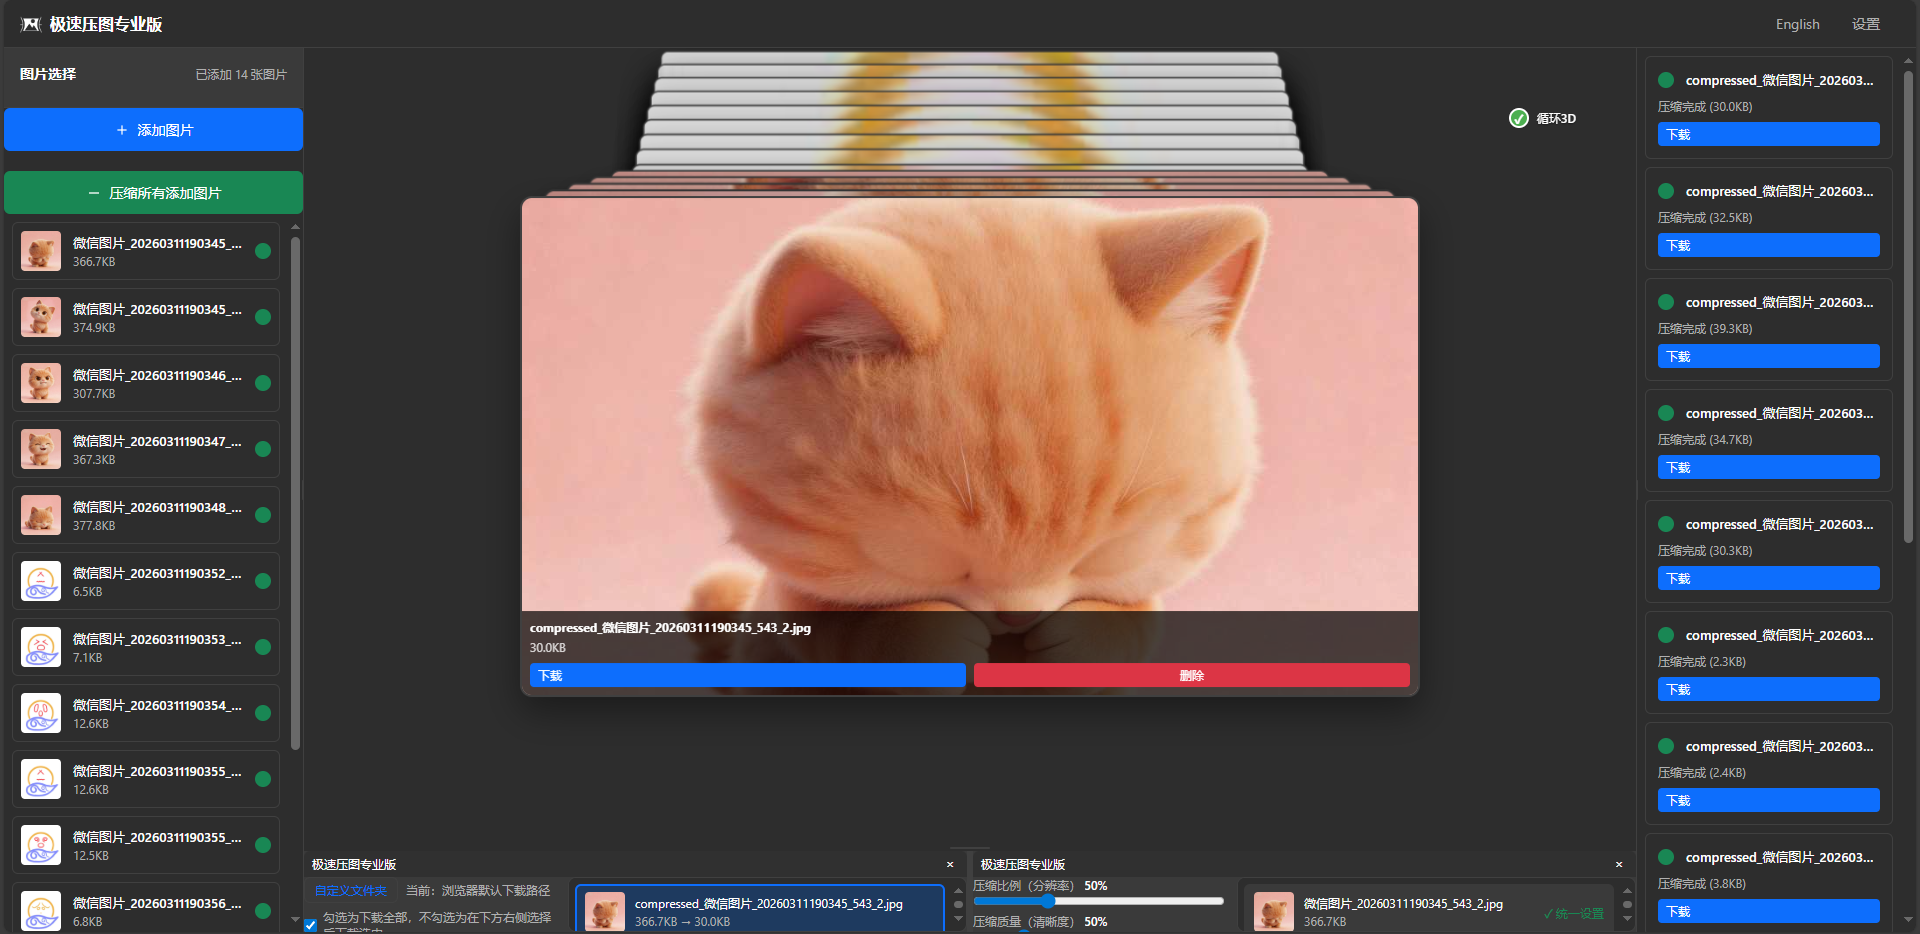Toggle the download-all checkbox at bottom left
This screenshot has width=1920, height=934.
pyautogui.click(x=311, y=925)
